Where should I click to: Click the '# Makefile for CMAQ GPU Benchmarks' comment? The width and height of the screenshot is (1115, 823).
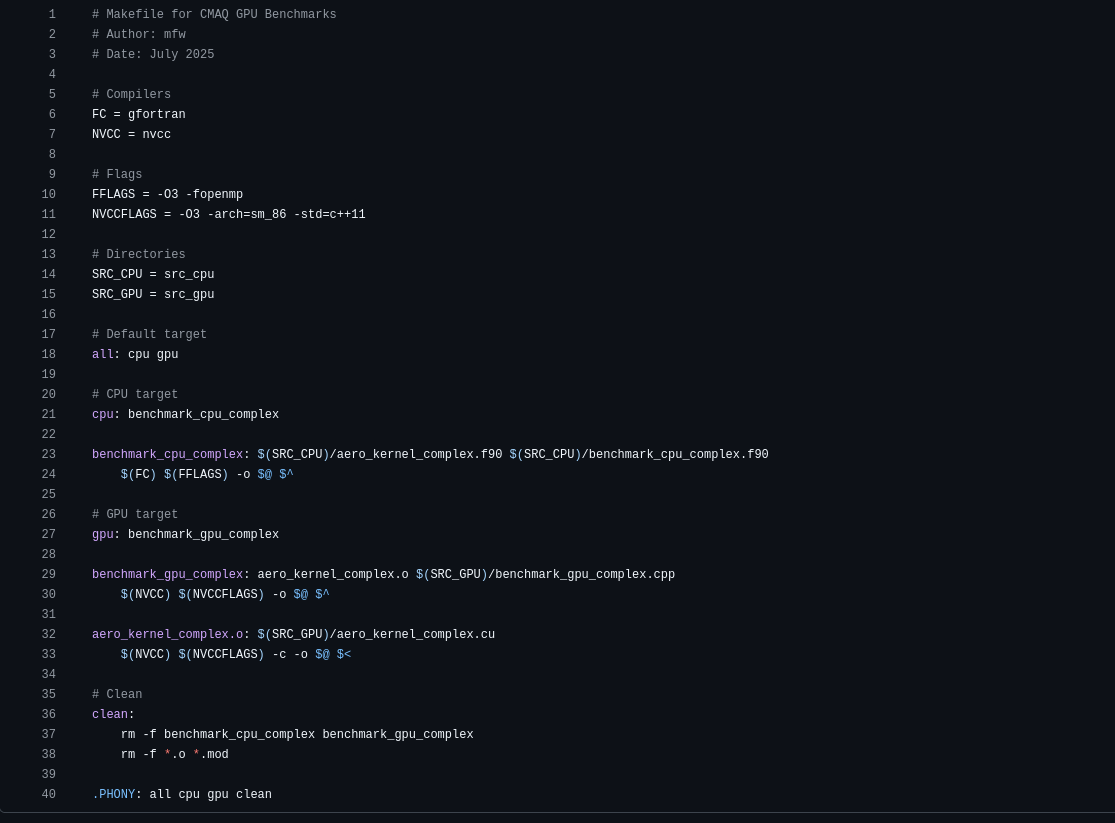(x=214, y=15)
